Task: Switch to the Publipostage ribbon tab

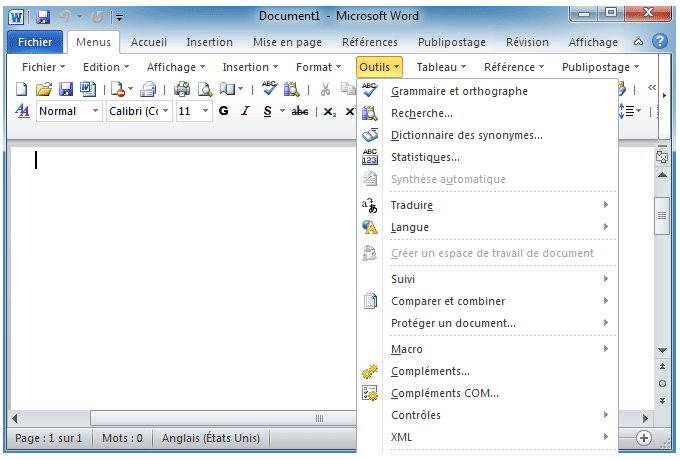Action: coord(451,42)
